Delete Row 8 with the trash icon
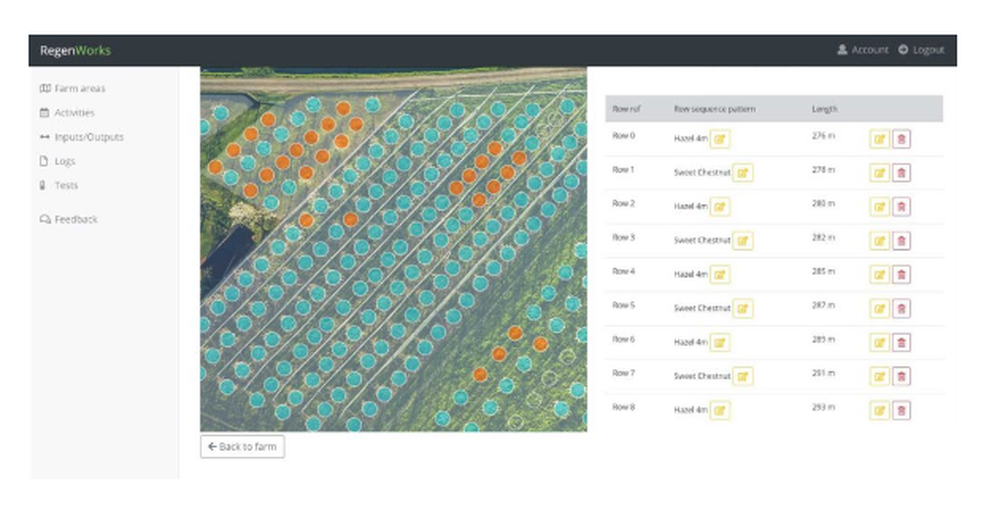Image resolution: width=1000 pixels, height=528 pixels. tap(901, 410)
